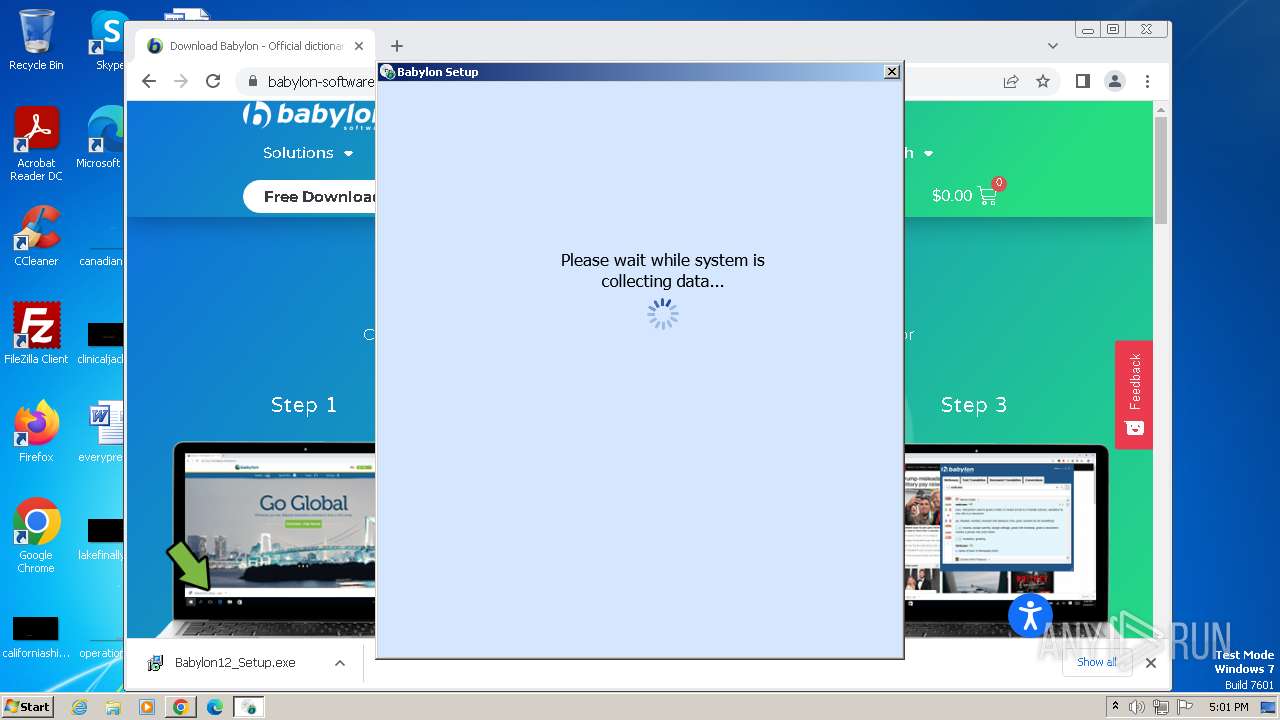Click the Chrome address bar URL

320,82
